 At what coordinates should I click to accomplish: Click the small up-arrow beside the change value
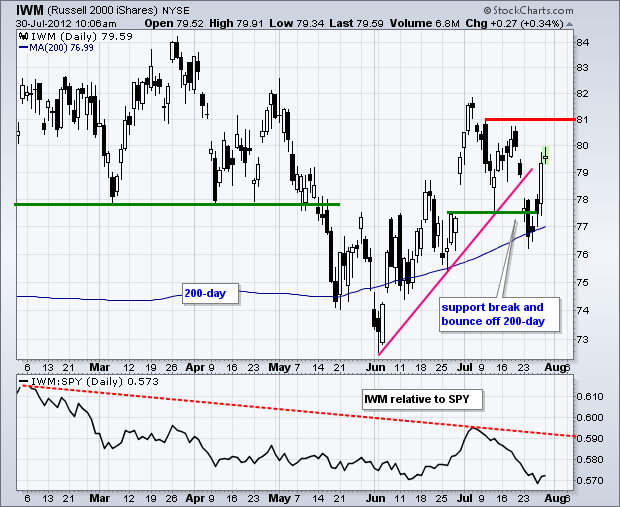(x=569, y=24)
